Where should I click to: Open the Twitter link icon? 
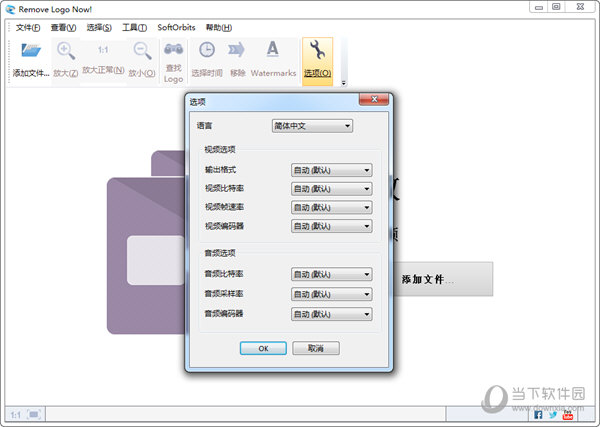tap(553, 415)
